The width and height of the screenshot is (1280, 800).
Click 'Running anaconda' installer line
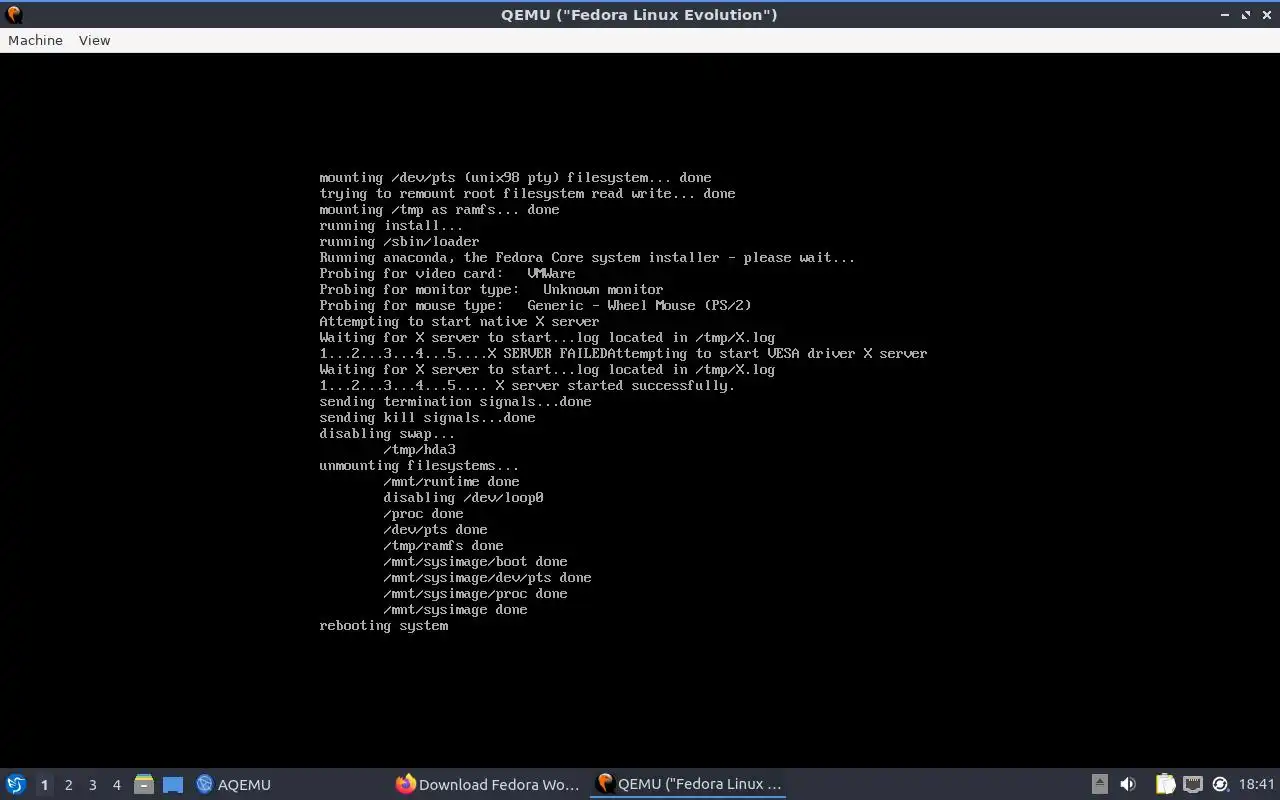coord(587,257)
